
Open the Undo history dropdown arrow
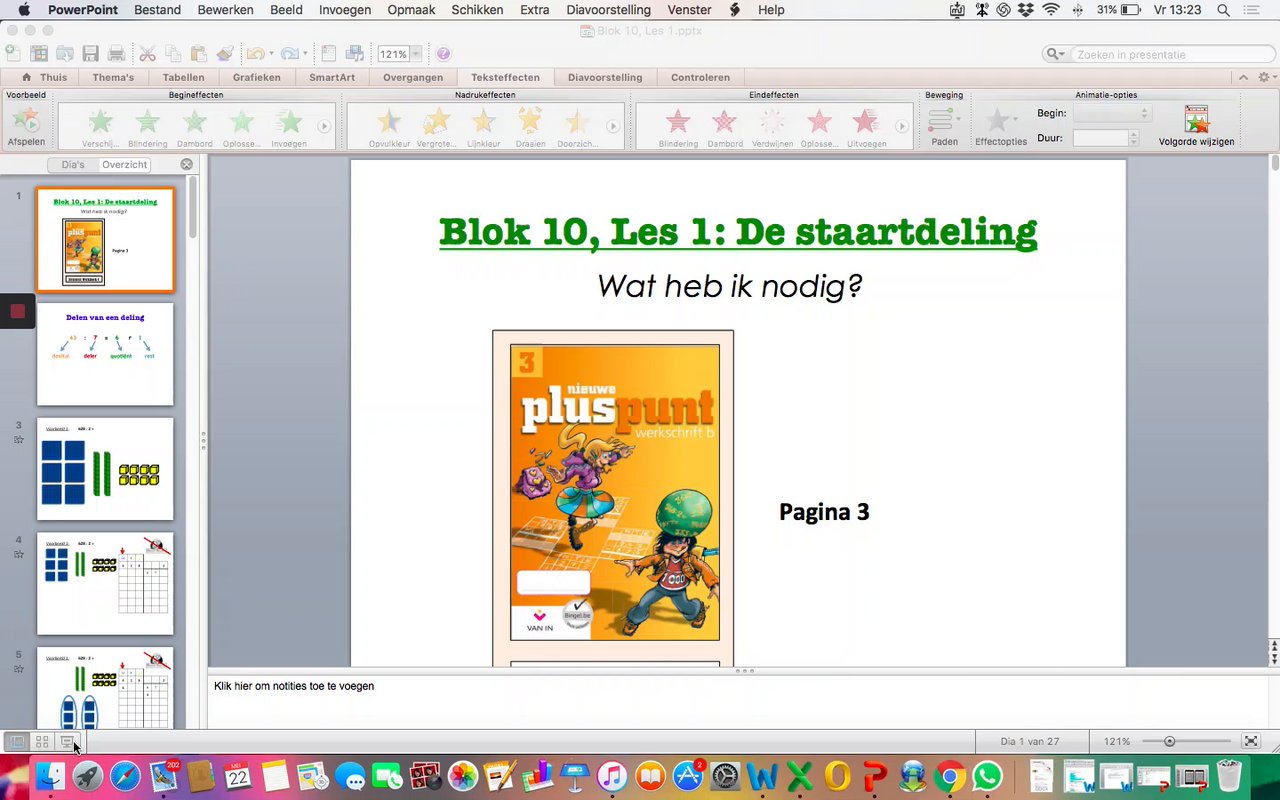pyautogui.click(x=271, y=54)
